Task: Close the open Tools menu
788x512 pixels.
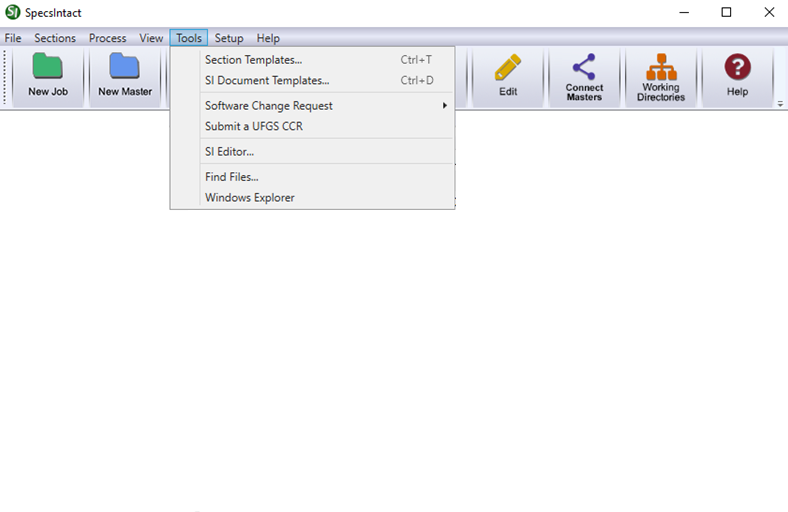Action: [x=189, y=38]
